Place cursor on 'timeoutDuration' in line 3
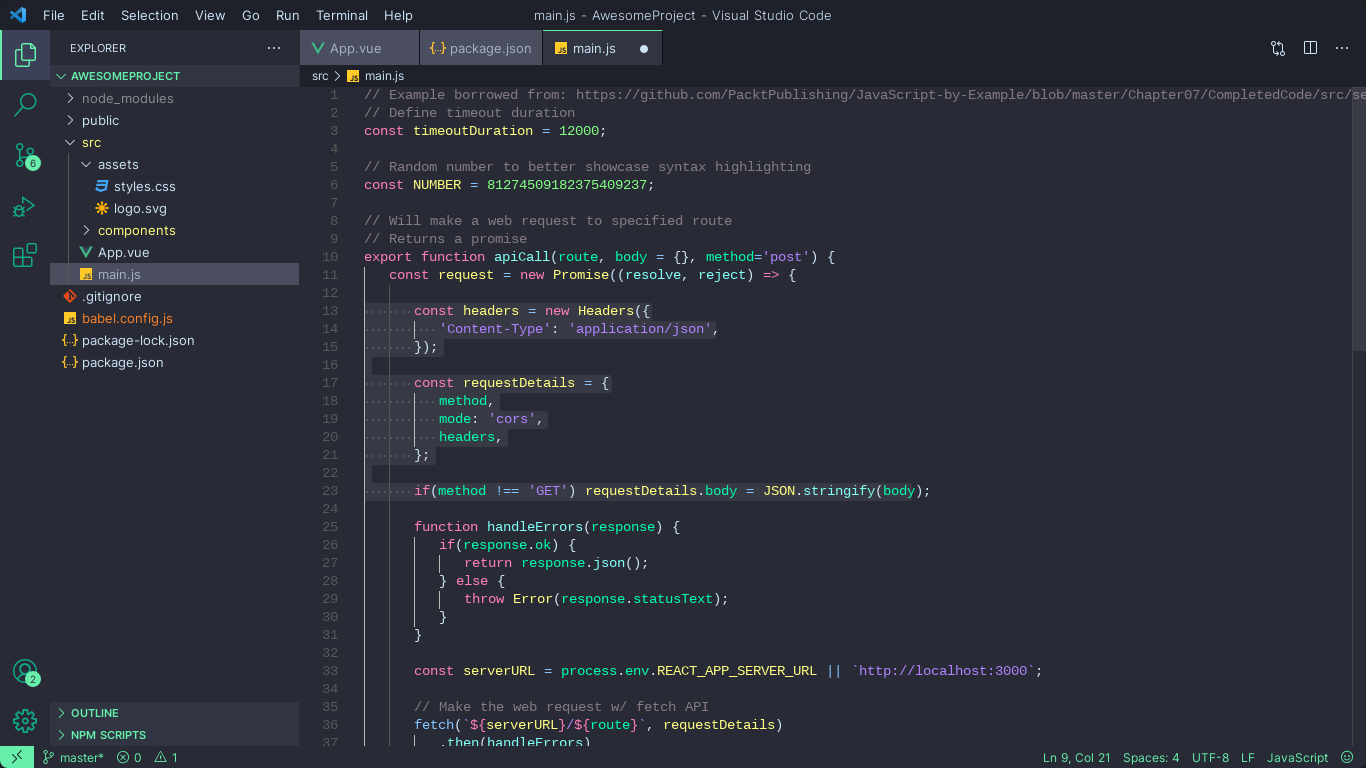1366x768 pixels. 473,131
